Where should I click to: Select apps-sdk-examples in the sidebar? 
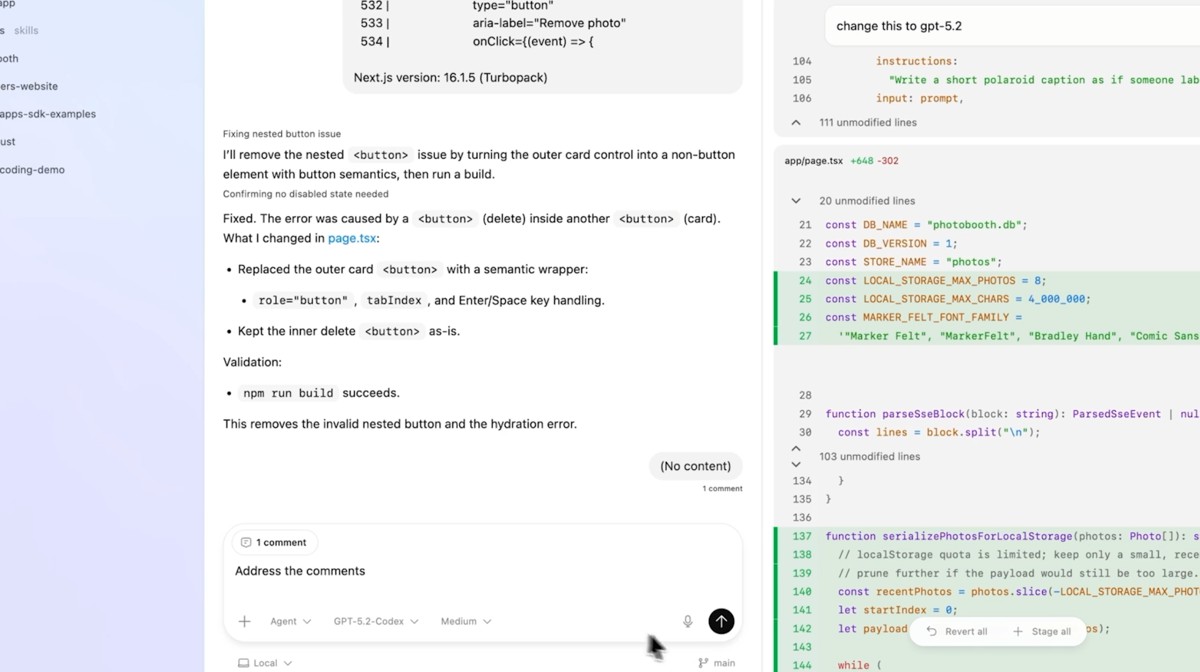point(47,114)
